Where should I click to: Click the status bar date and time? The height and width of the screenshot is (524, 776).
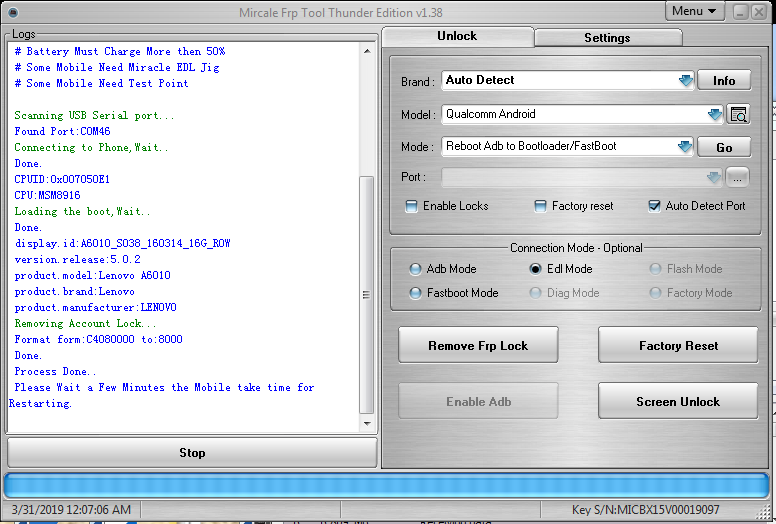[x=71, y=510]
